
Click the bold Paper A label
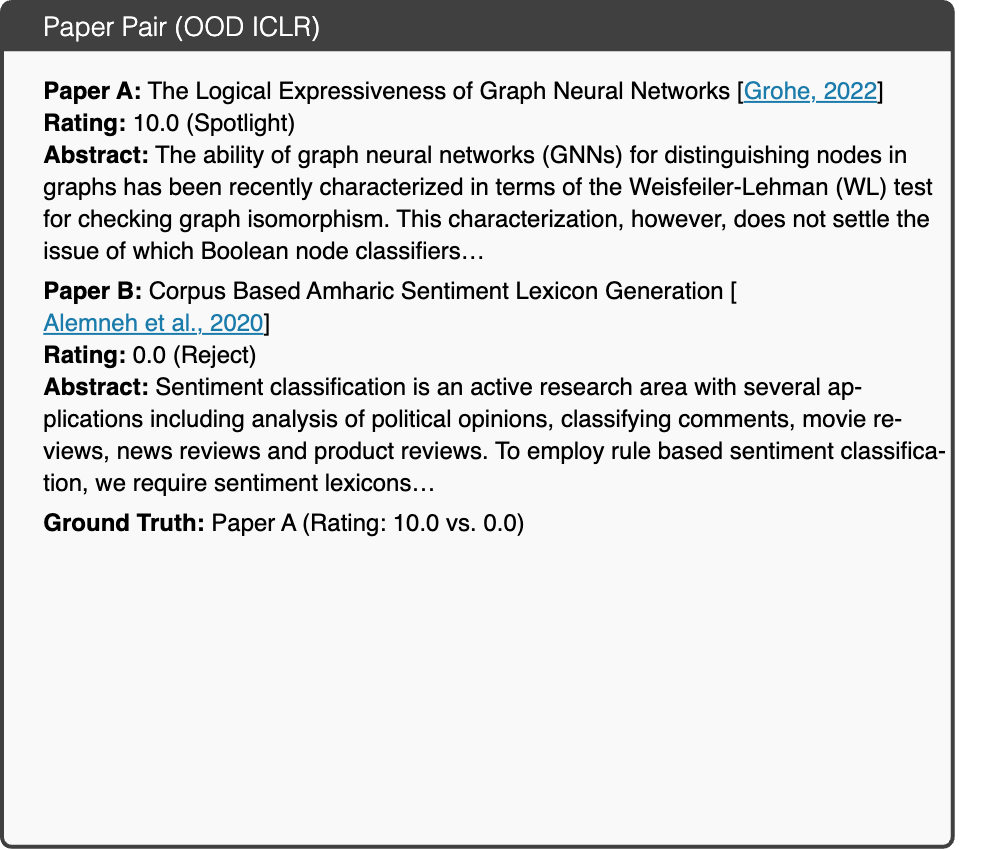coord(92,91)
